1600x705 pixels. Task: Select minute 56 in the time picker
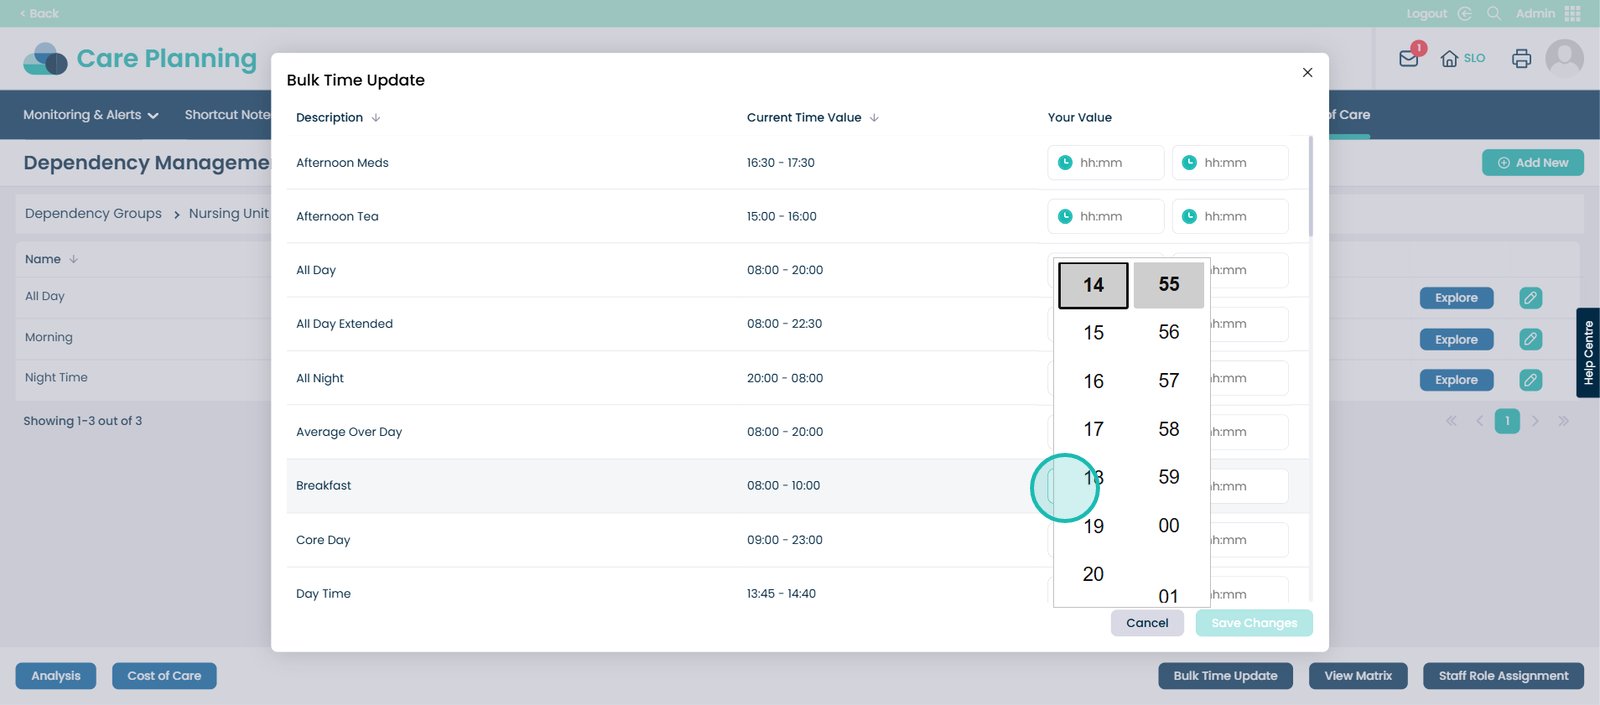point(1169,332)
